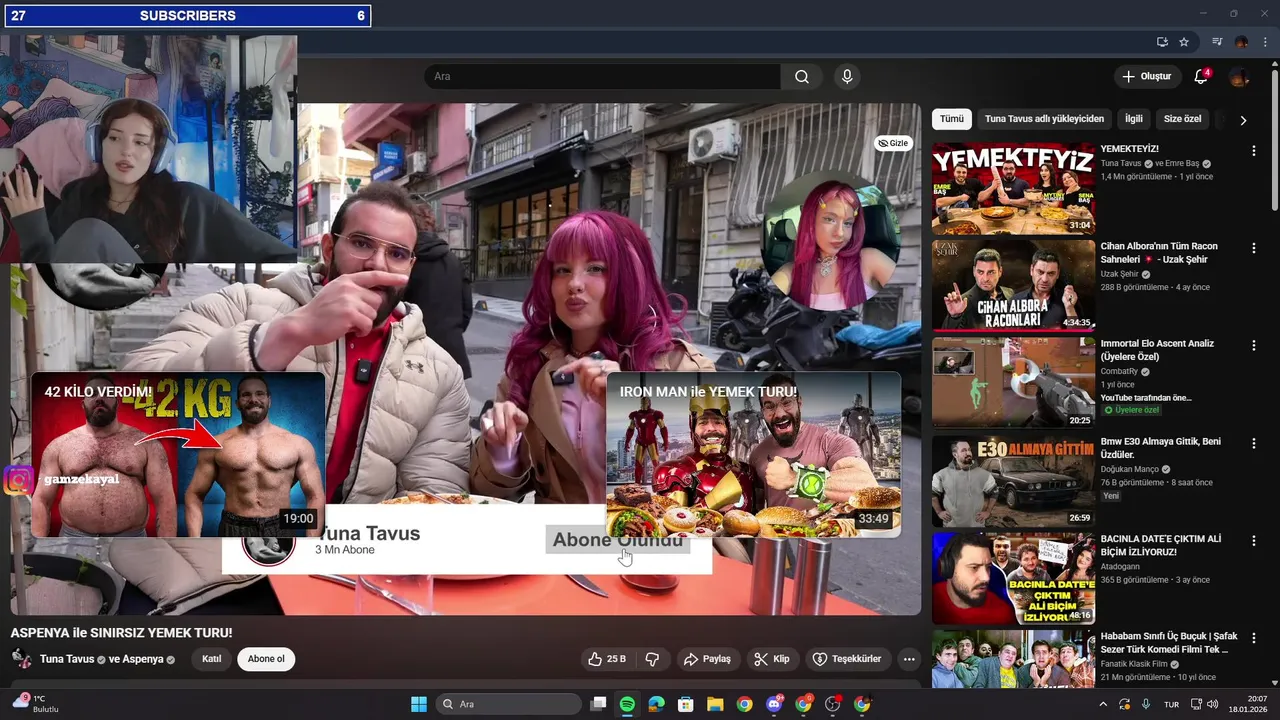This screenshot has height=720, width=1280.
Task: Open Discord from the taskbar
Action: 774,704
